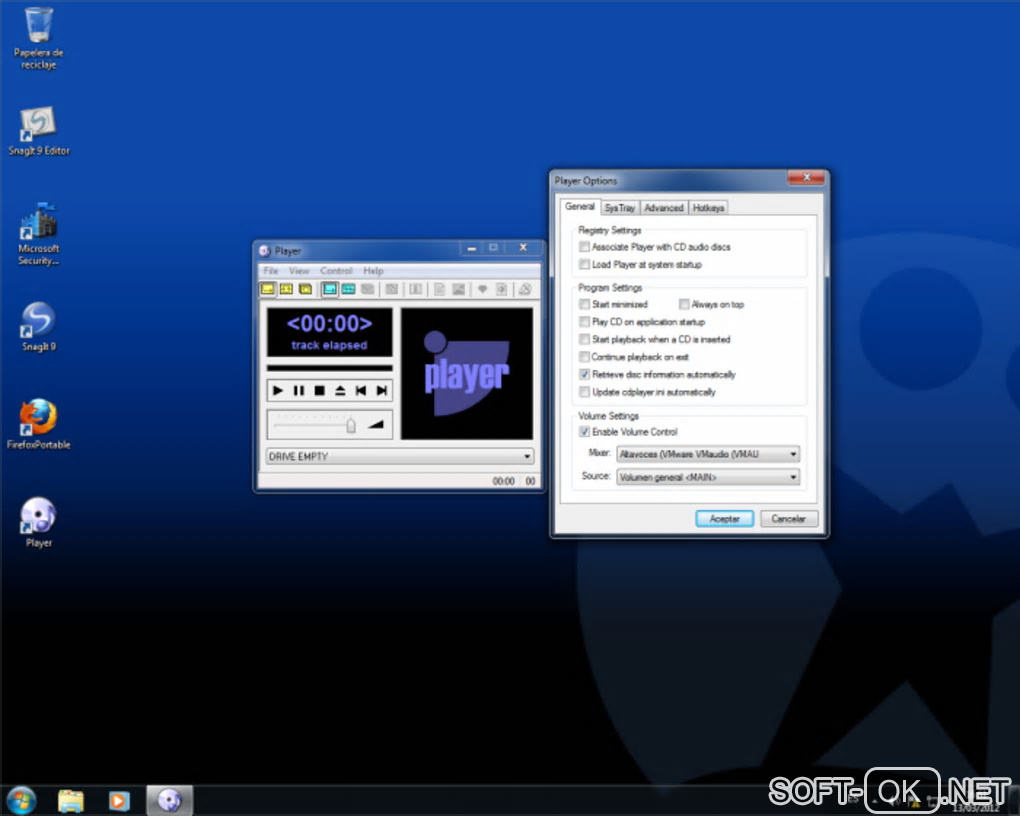Stop playback with the square Stop button
The width and height of the screenshot is (1020, 816).
pyautogui.click(x=319, y=390)
